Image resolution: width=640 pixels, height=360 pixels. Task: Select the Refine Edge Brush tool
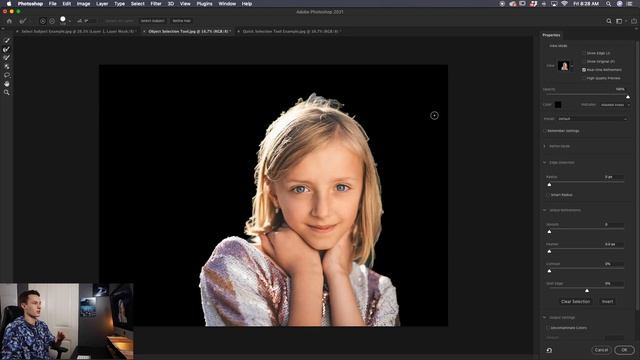tap(7, 49)
